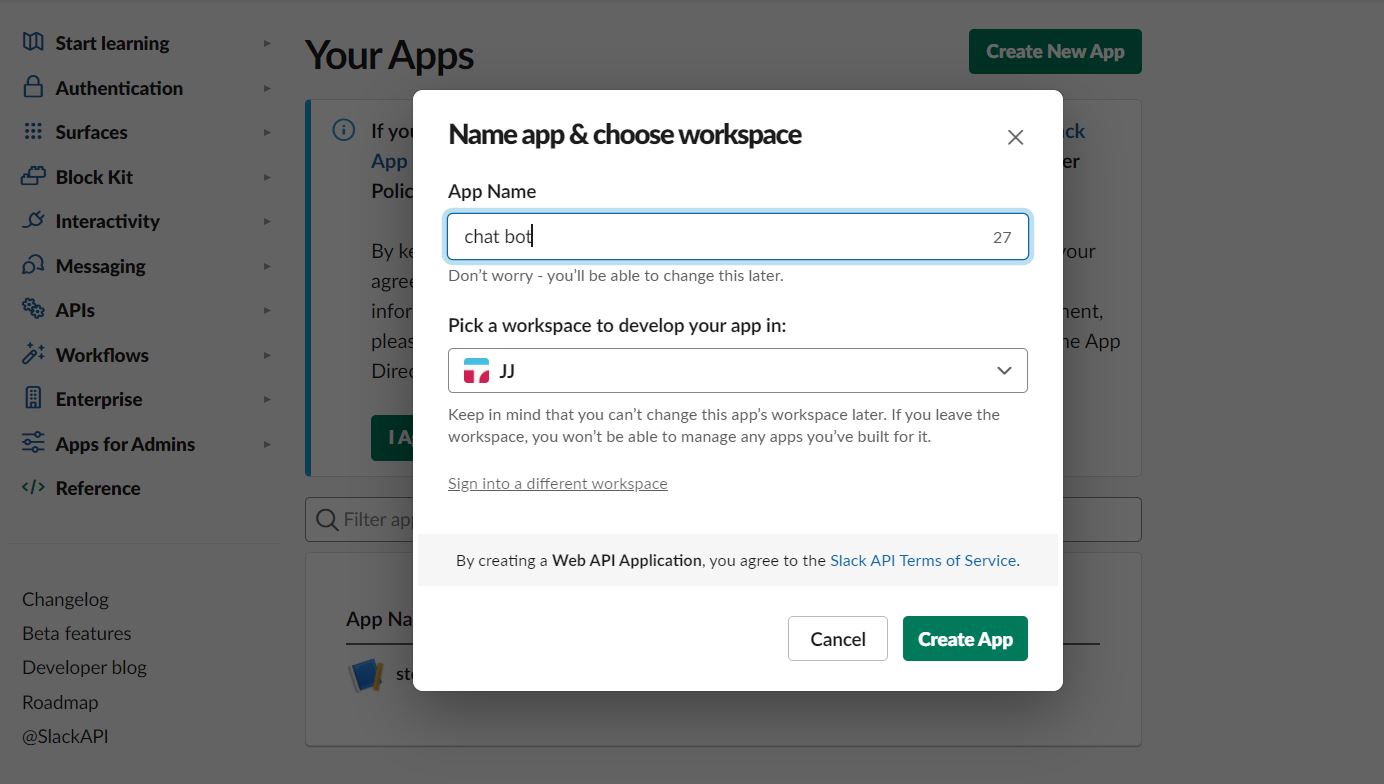The height and width of the screenshot is (784, 1384).
Task: Expand the Block Kit section arrow
Action: click(267, 177)
